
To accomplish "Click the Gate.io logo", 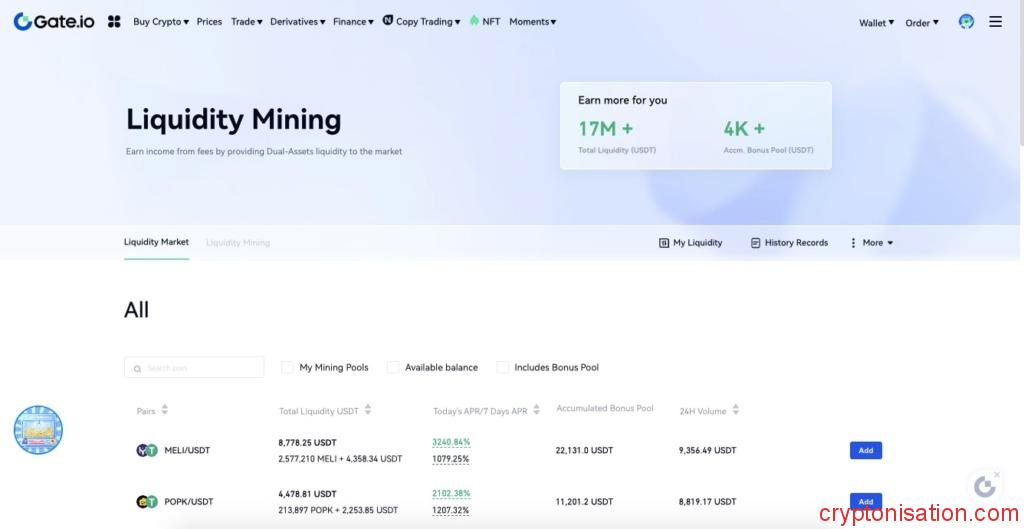I will [54, 22].
